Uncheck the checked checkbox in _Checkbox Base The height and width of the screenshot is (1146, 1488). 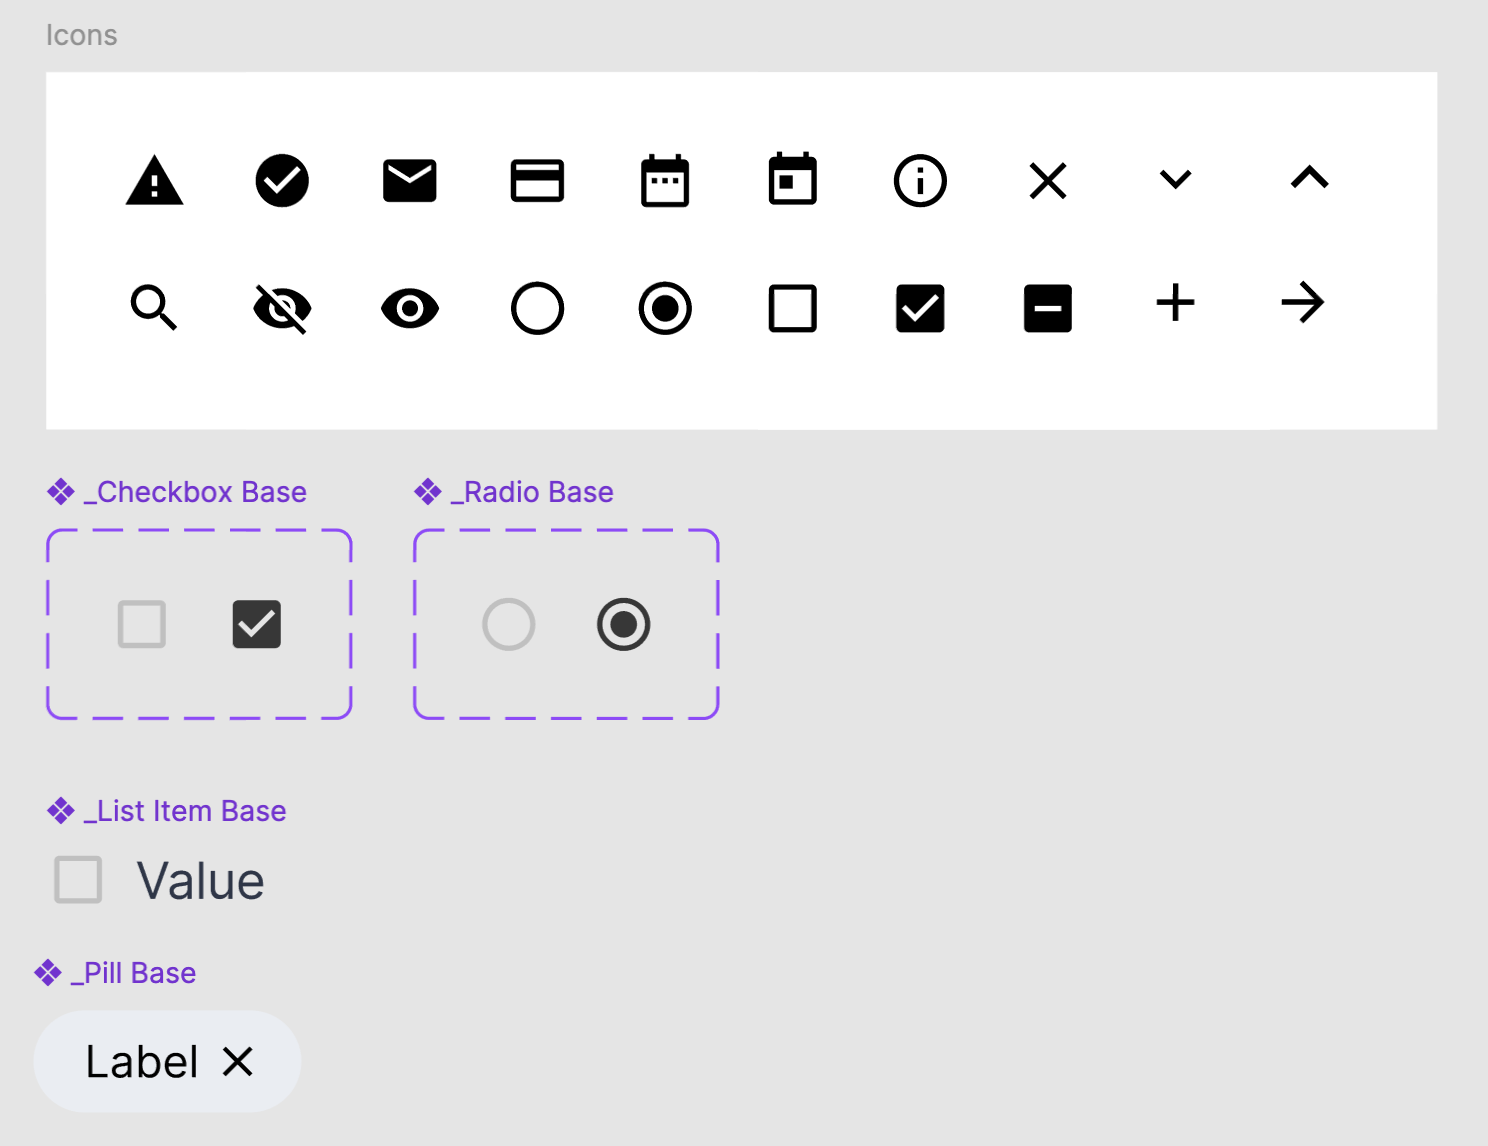pos(256,624)
